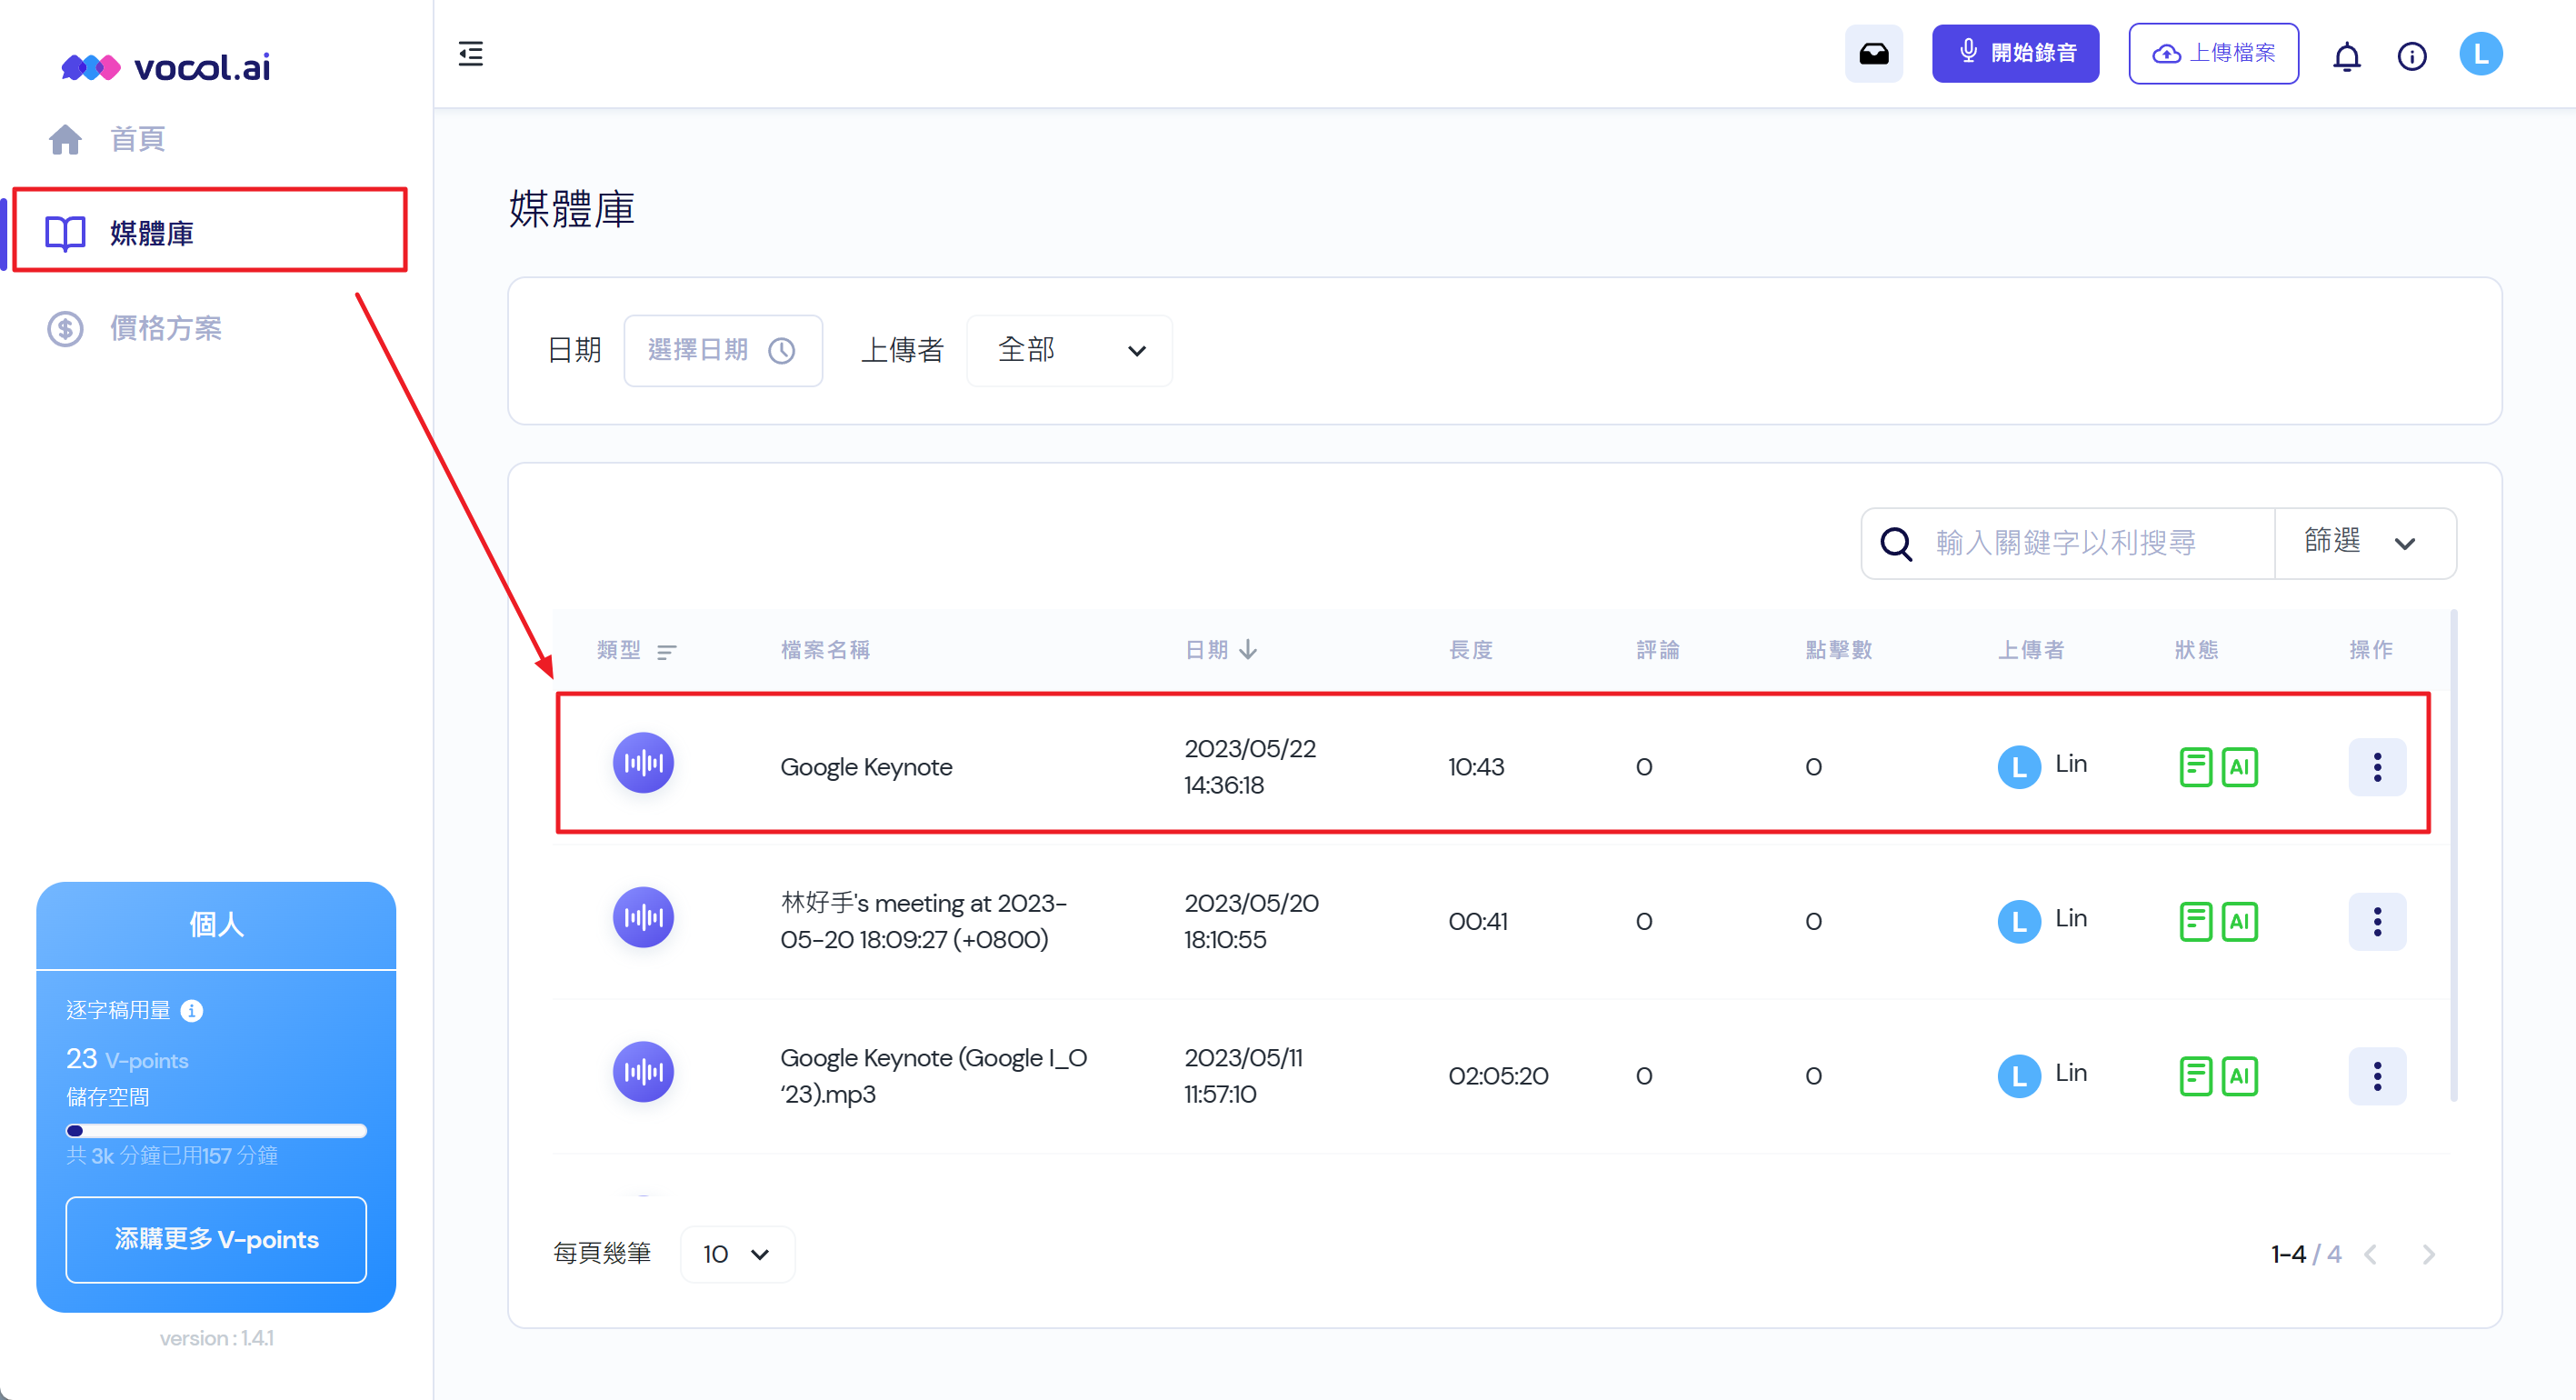Click the notification bell icon
Image resolution: width=2576 pixels, height=1400 pixels.
click(x=2346, y=56)
